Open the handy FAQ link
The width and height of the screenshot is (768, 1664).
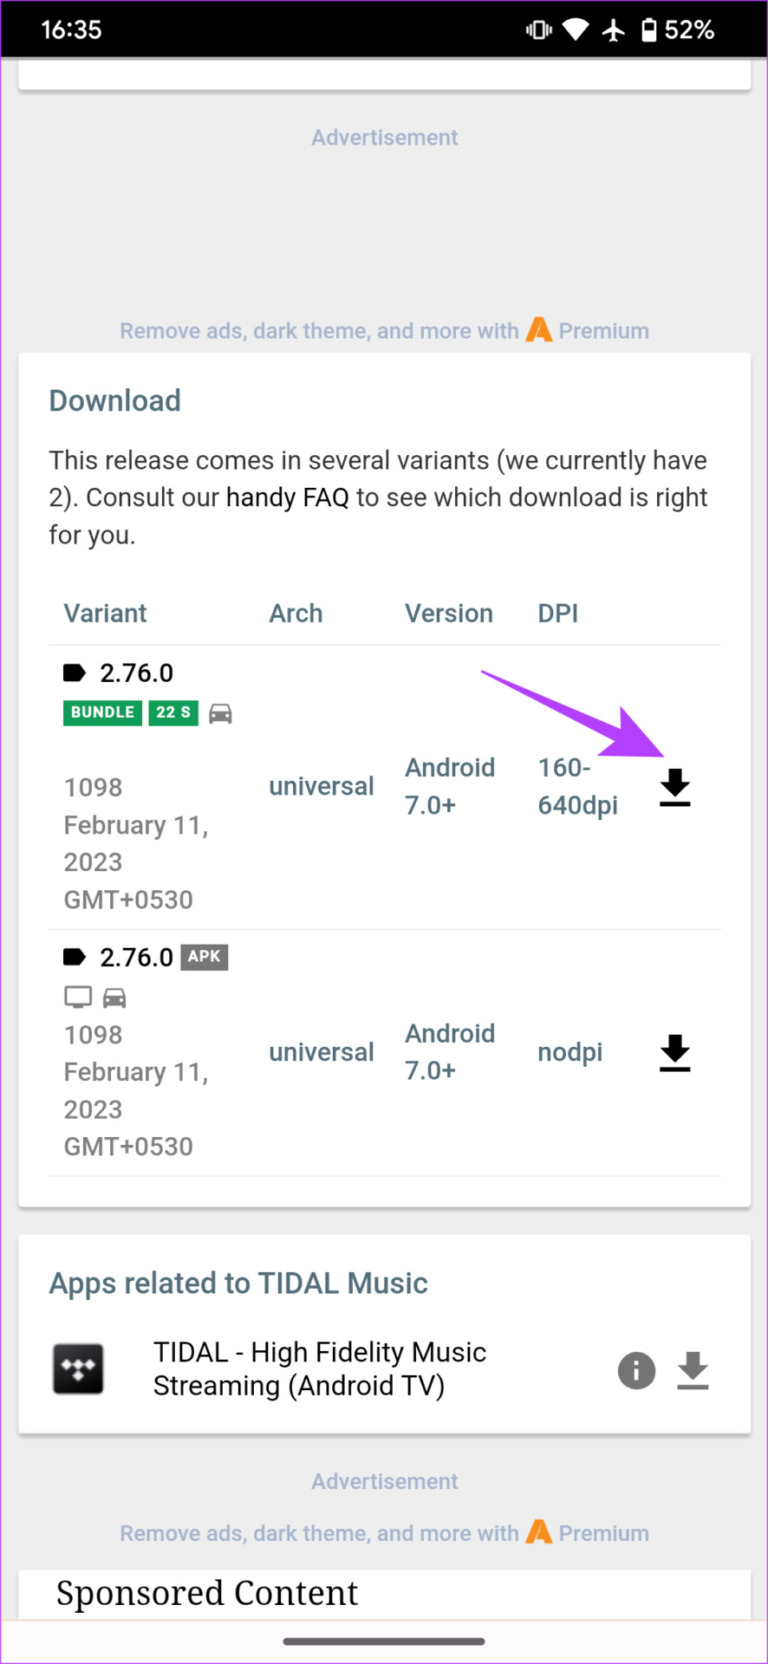click(x=287, y=497)
